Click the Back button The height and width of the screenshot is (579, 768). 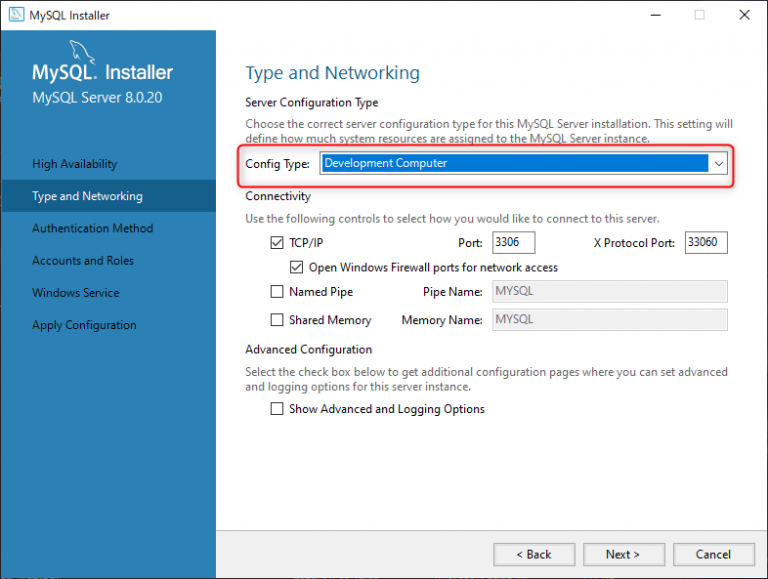click(535, 554)
